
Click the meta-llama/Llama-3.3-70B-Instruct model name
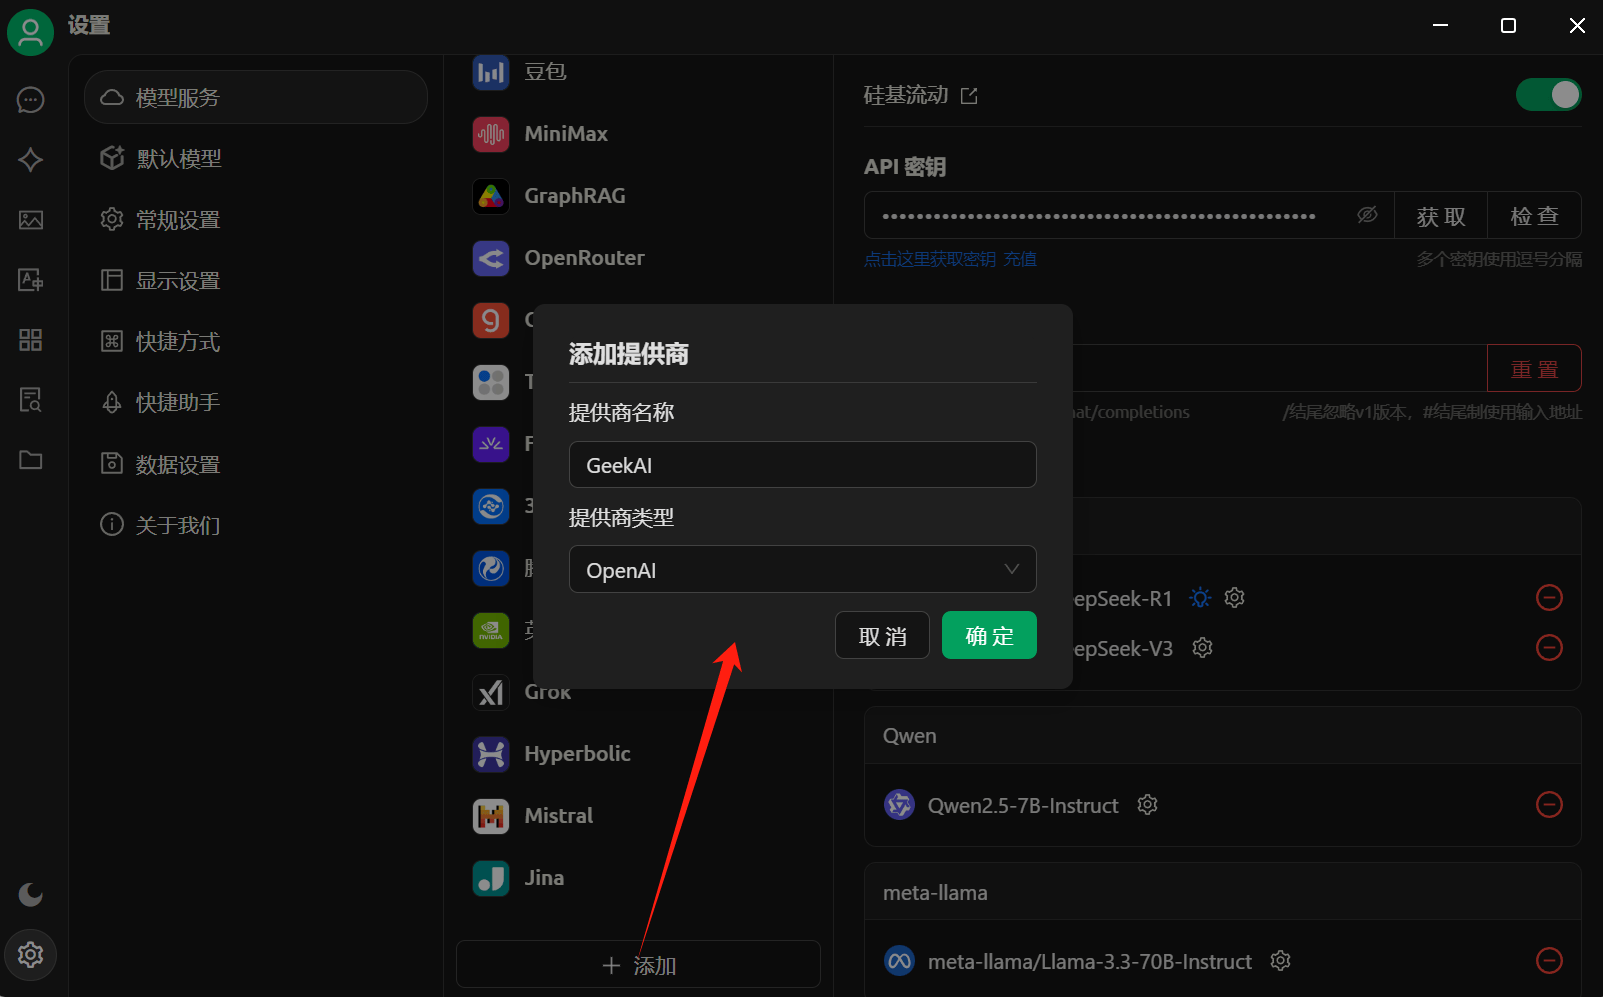[1090, 962]
